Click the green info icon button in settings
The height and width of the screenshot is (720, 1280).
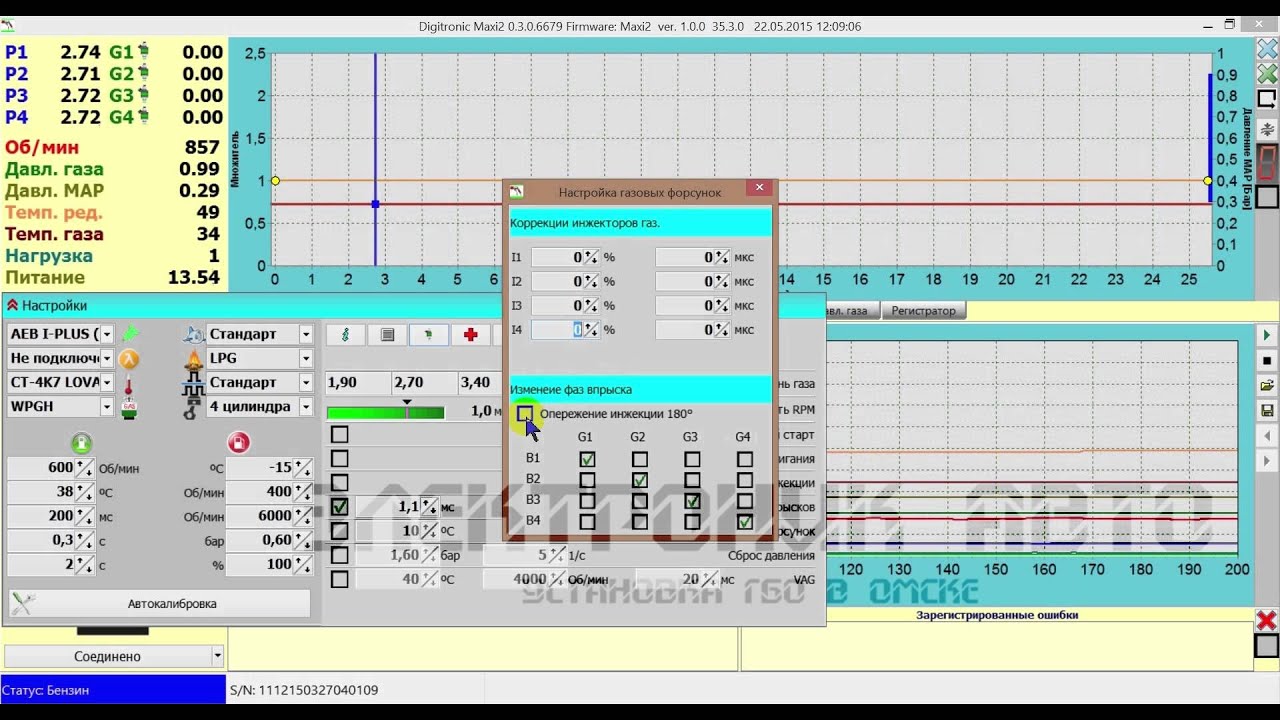pyautogui.click(x=346, y=335)
